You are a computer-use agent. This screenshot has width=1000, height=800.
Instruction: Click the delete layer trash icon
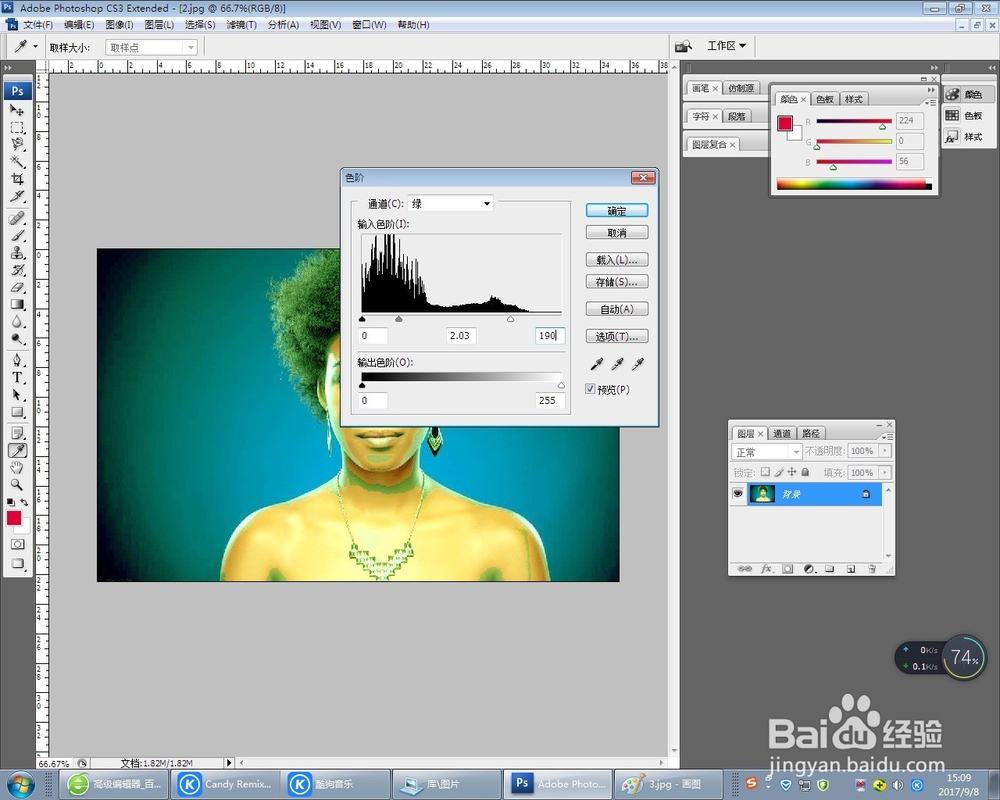872,568
